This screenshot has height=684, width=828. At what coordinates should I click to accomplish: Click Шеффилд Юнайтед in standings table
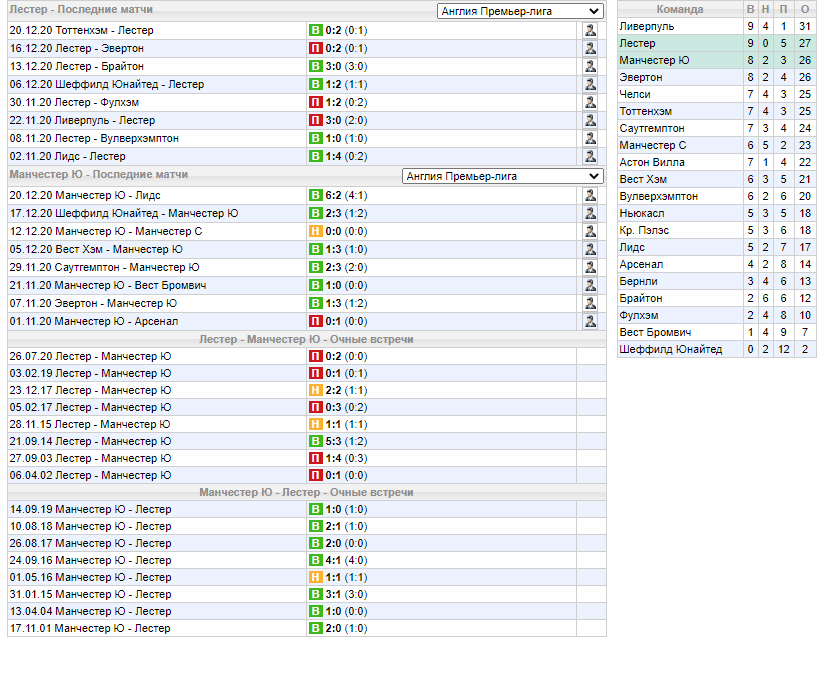671,349
